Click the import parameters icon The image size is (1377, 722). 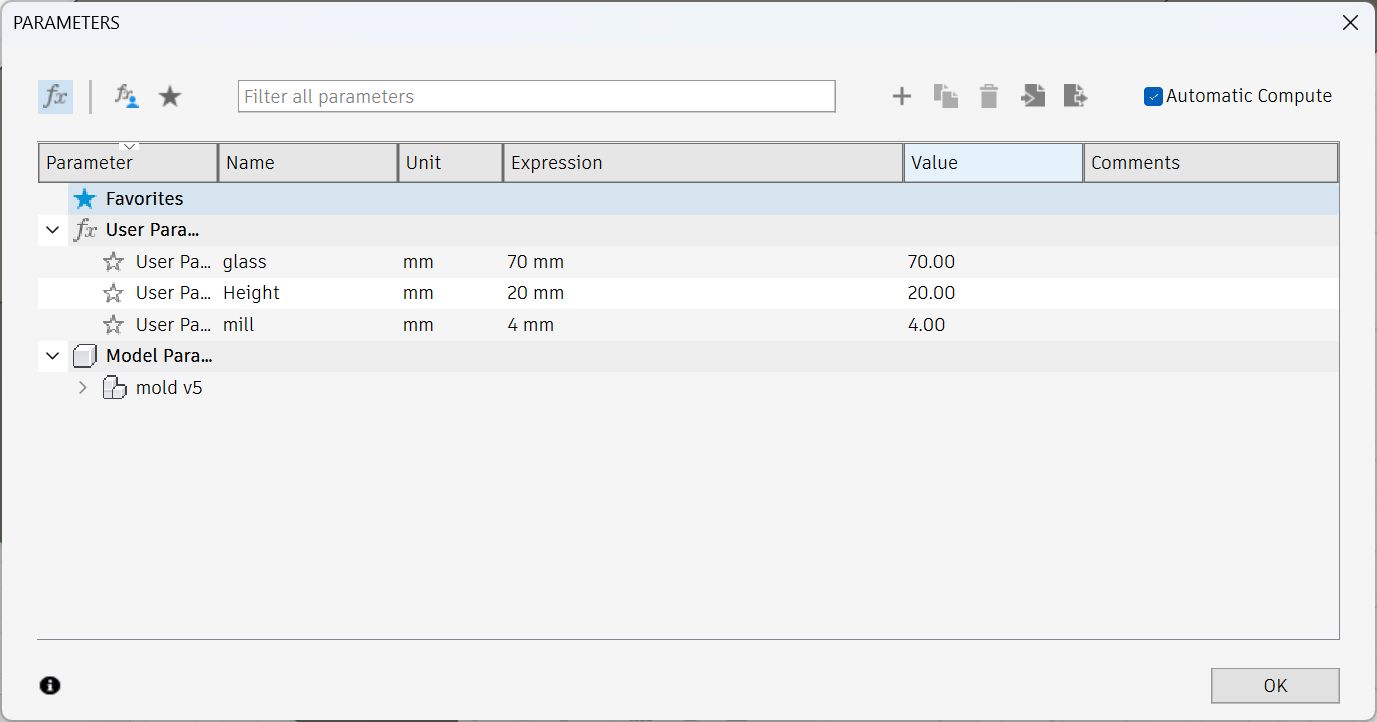[x=1033, y=96]
